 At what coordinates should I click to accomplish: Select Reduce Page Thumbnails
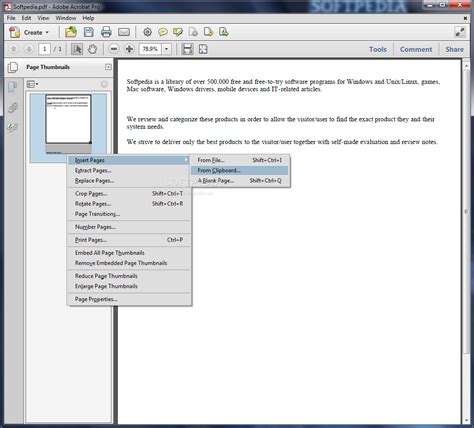coord(129,276)
